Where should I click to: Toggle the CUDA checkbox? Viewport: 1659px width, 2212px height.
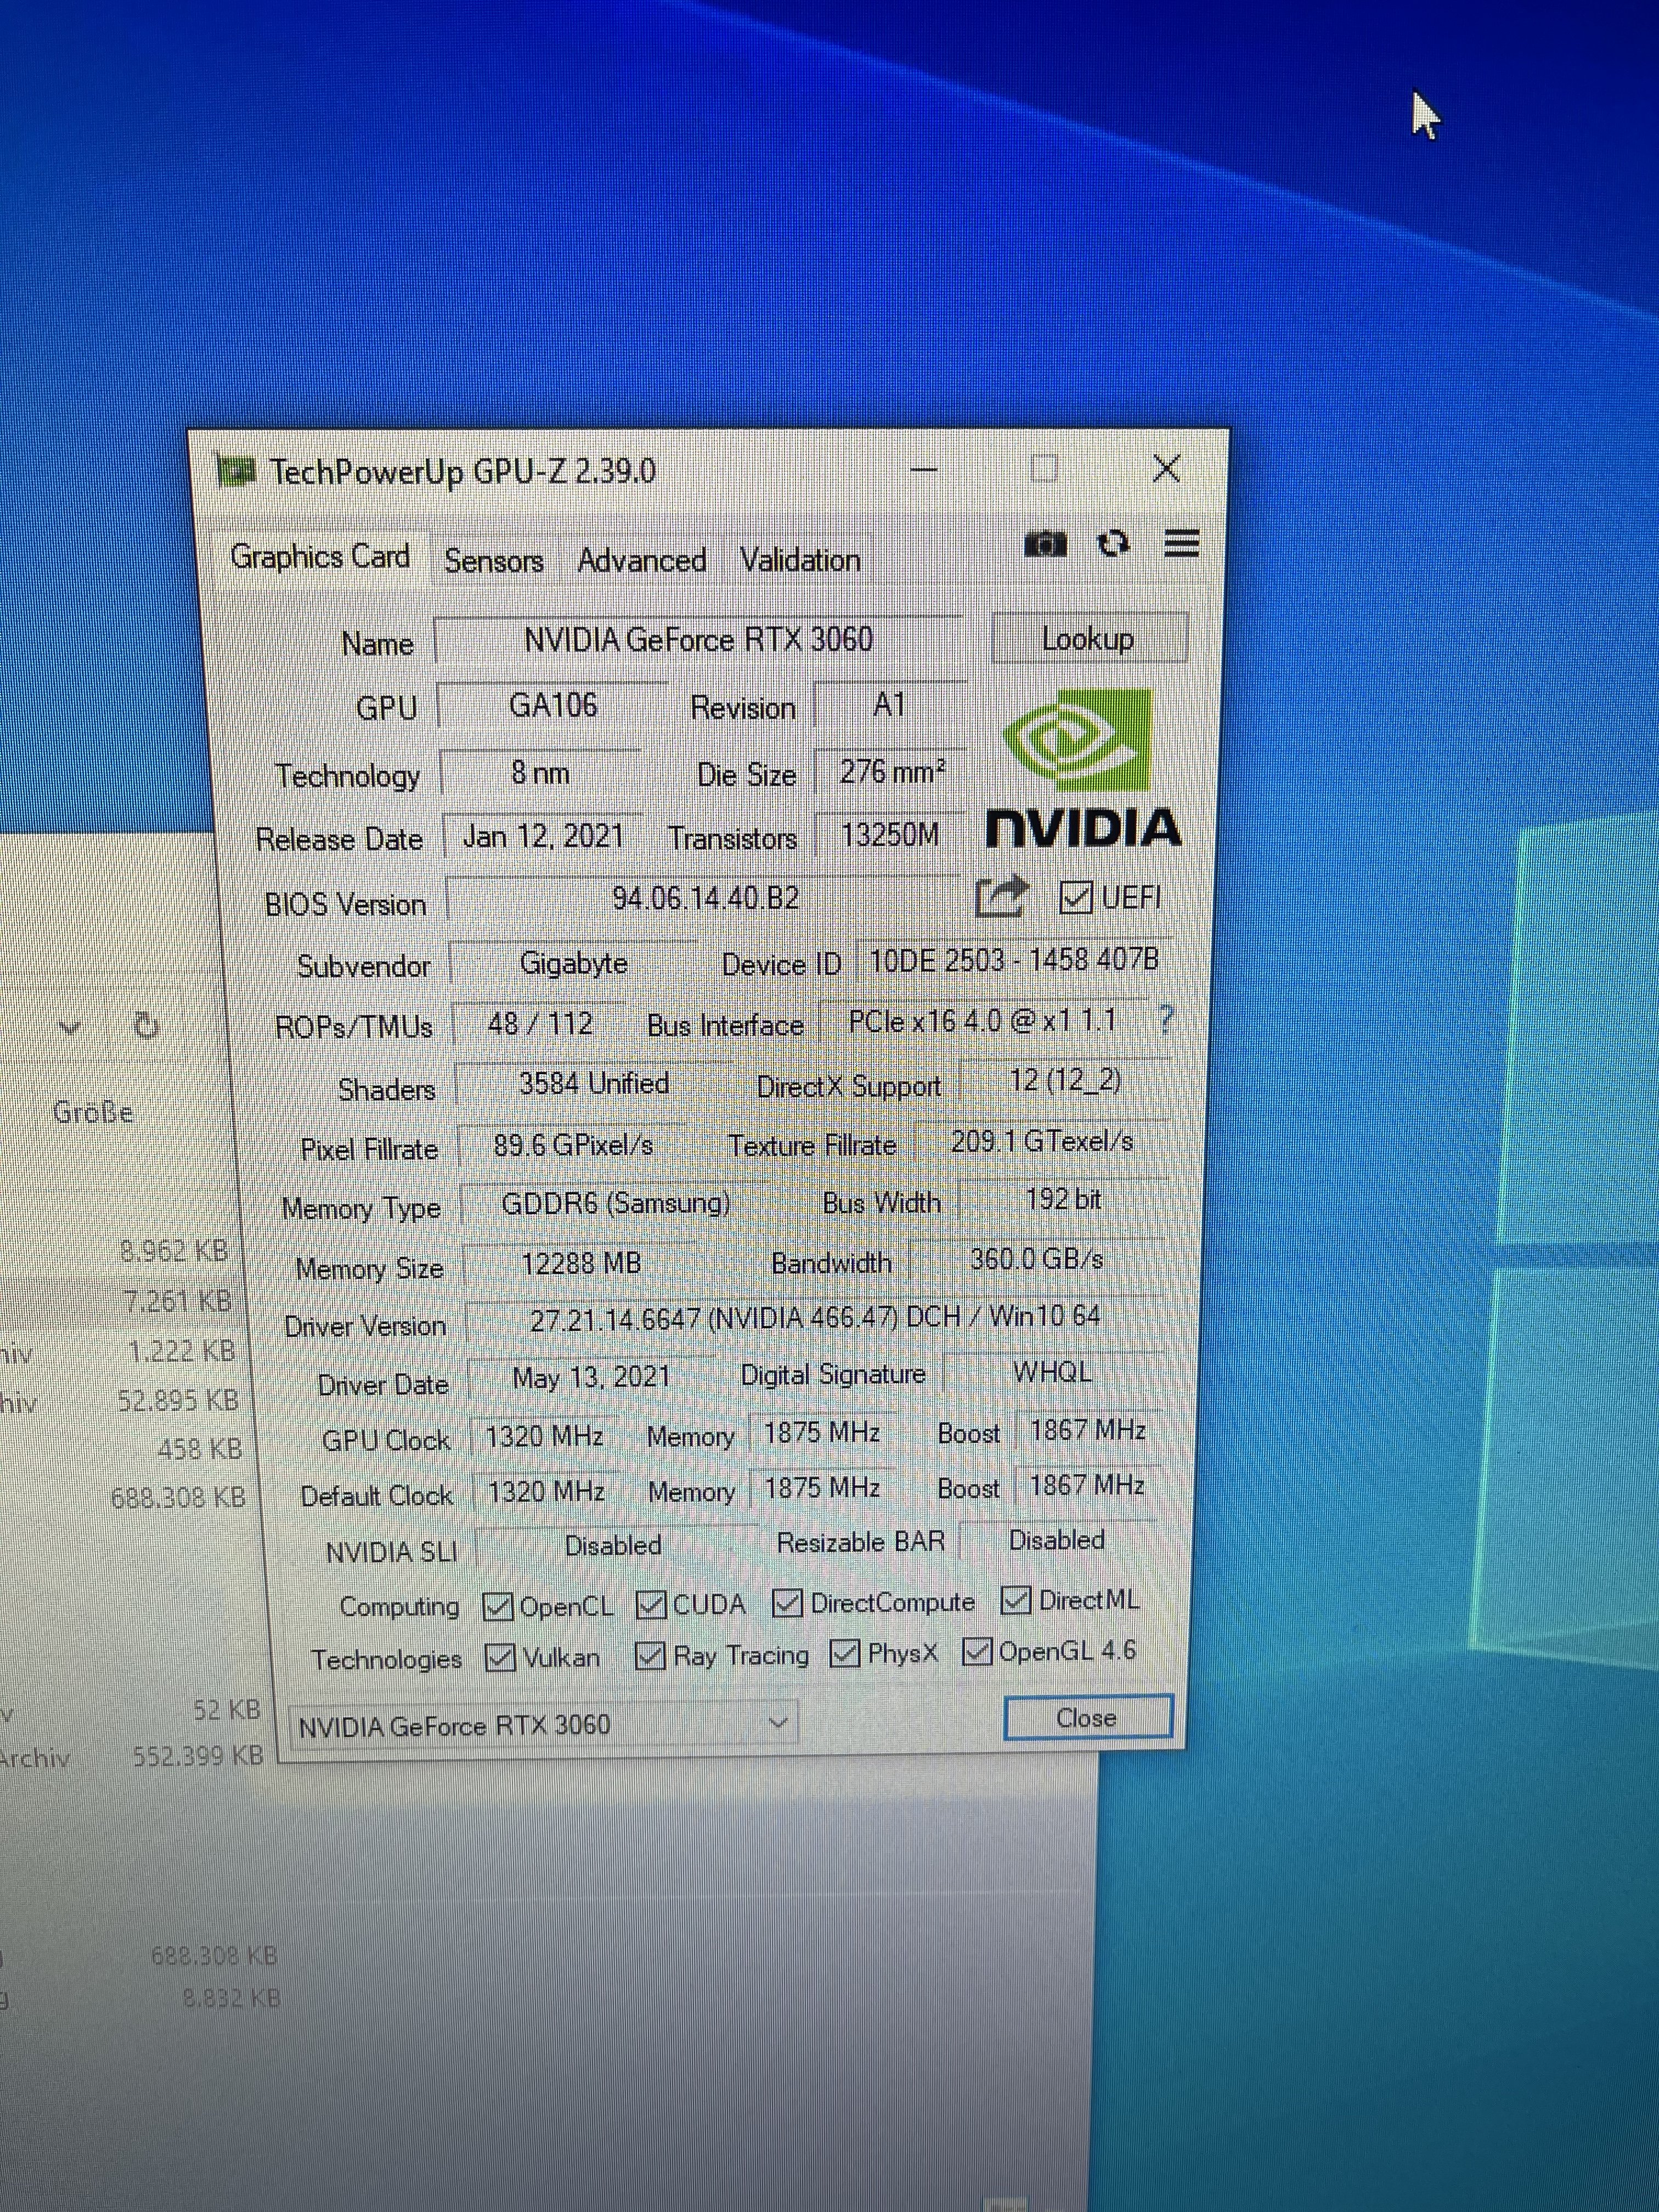point(651,1605)
